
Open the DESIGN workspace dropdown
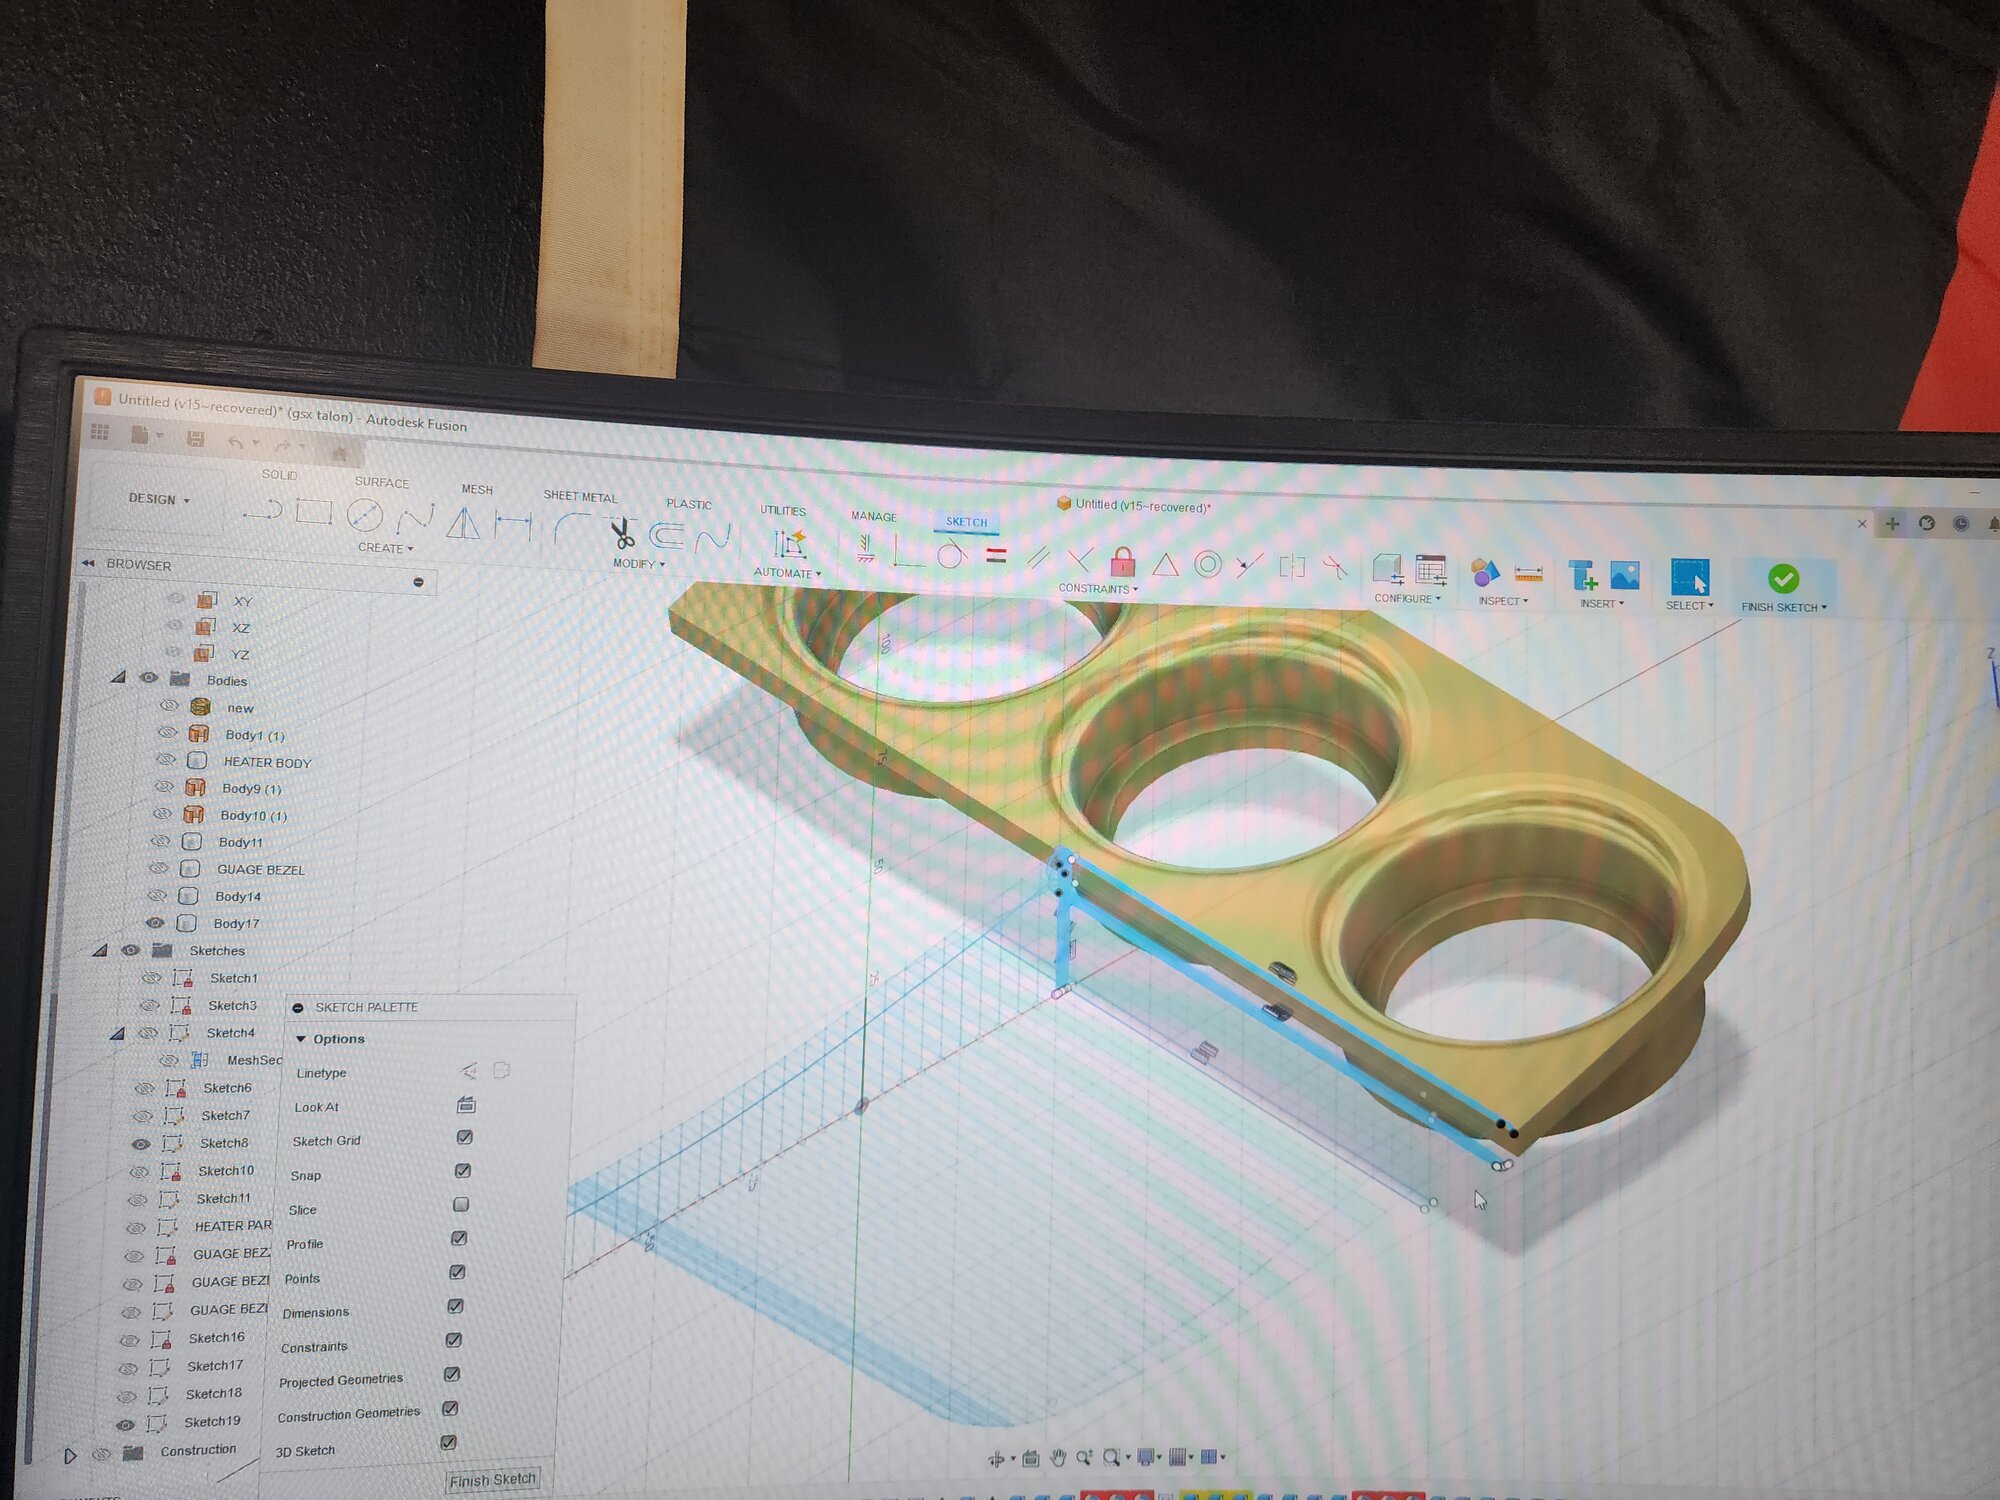[x=159, y=499]
